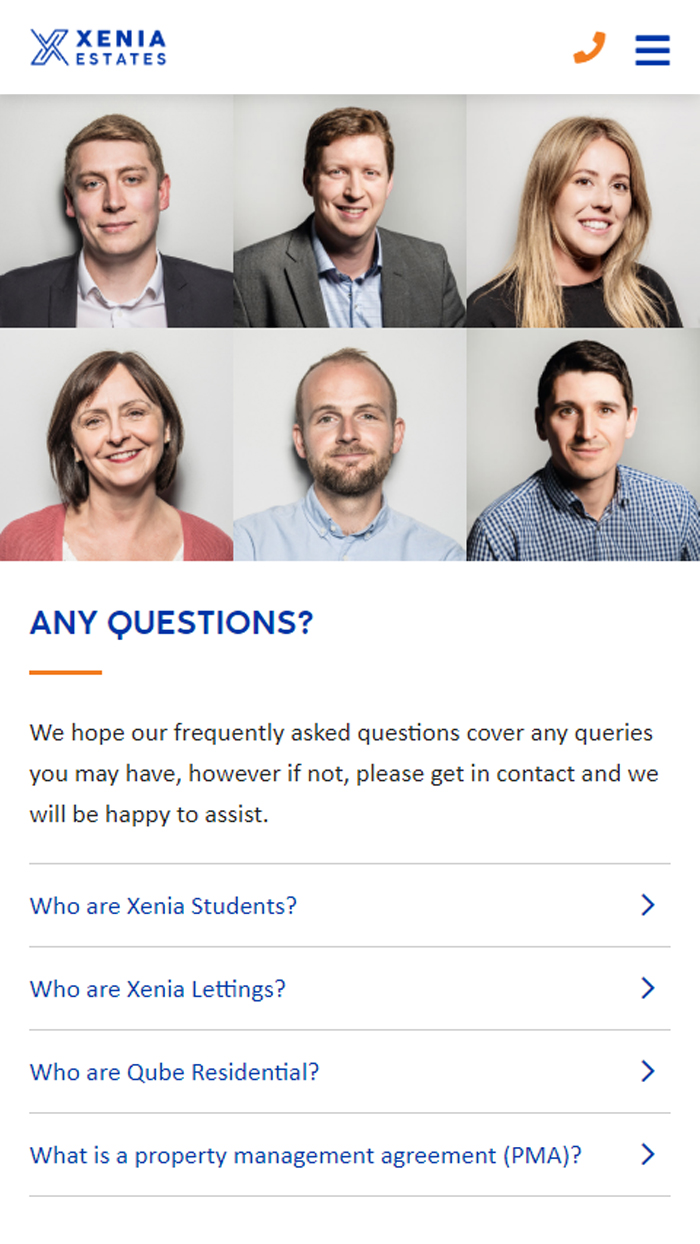Viewport: 700px width, 1244px height.
Task: Select photo of blonde woman in black top
Action: [583, 211]
